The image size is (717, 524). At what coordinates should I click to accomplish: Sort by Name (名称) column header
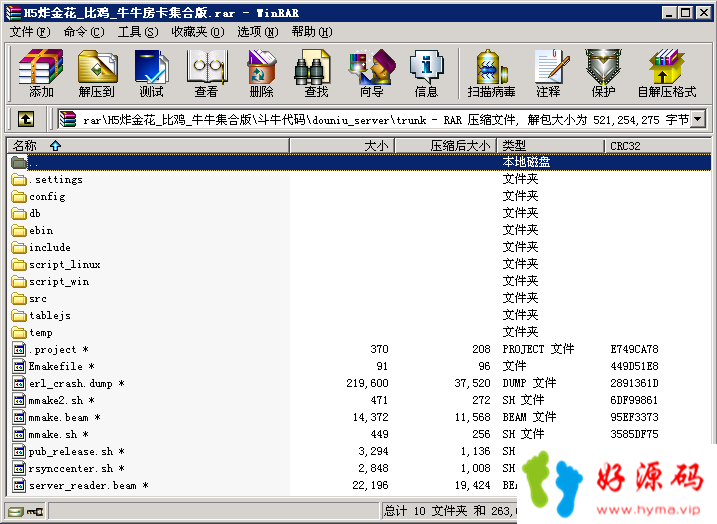pos(148,146)
